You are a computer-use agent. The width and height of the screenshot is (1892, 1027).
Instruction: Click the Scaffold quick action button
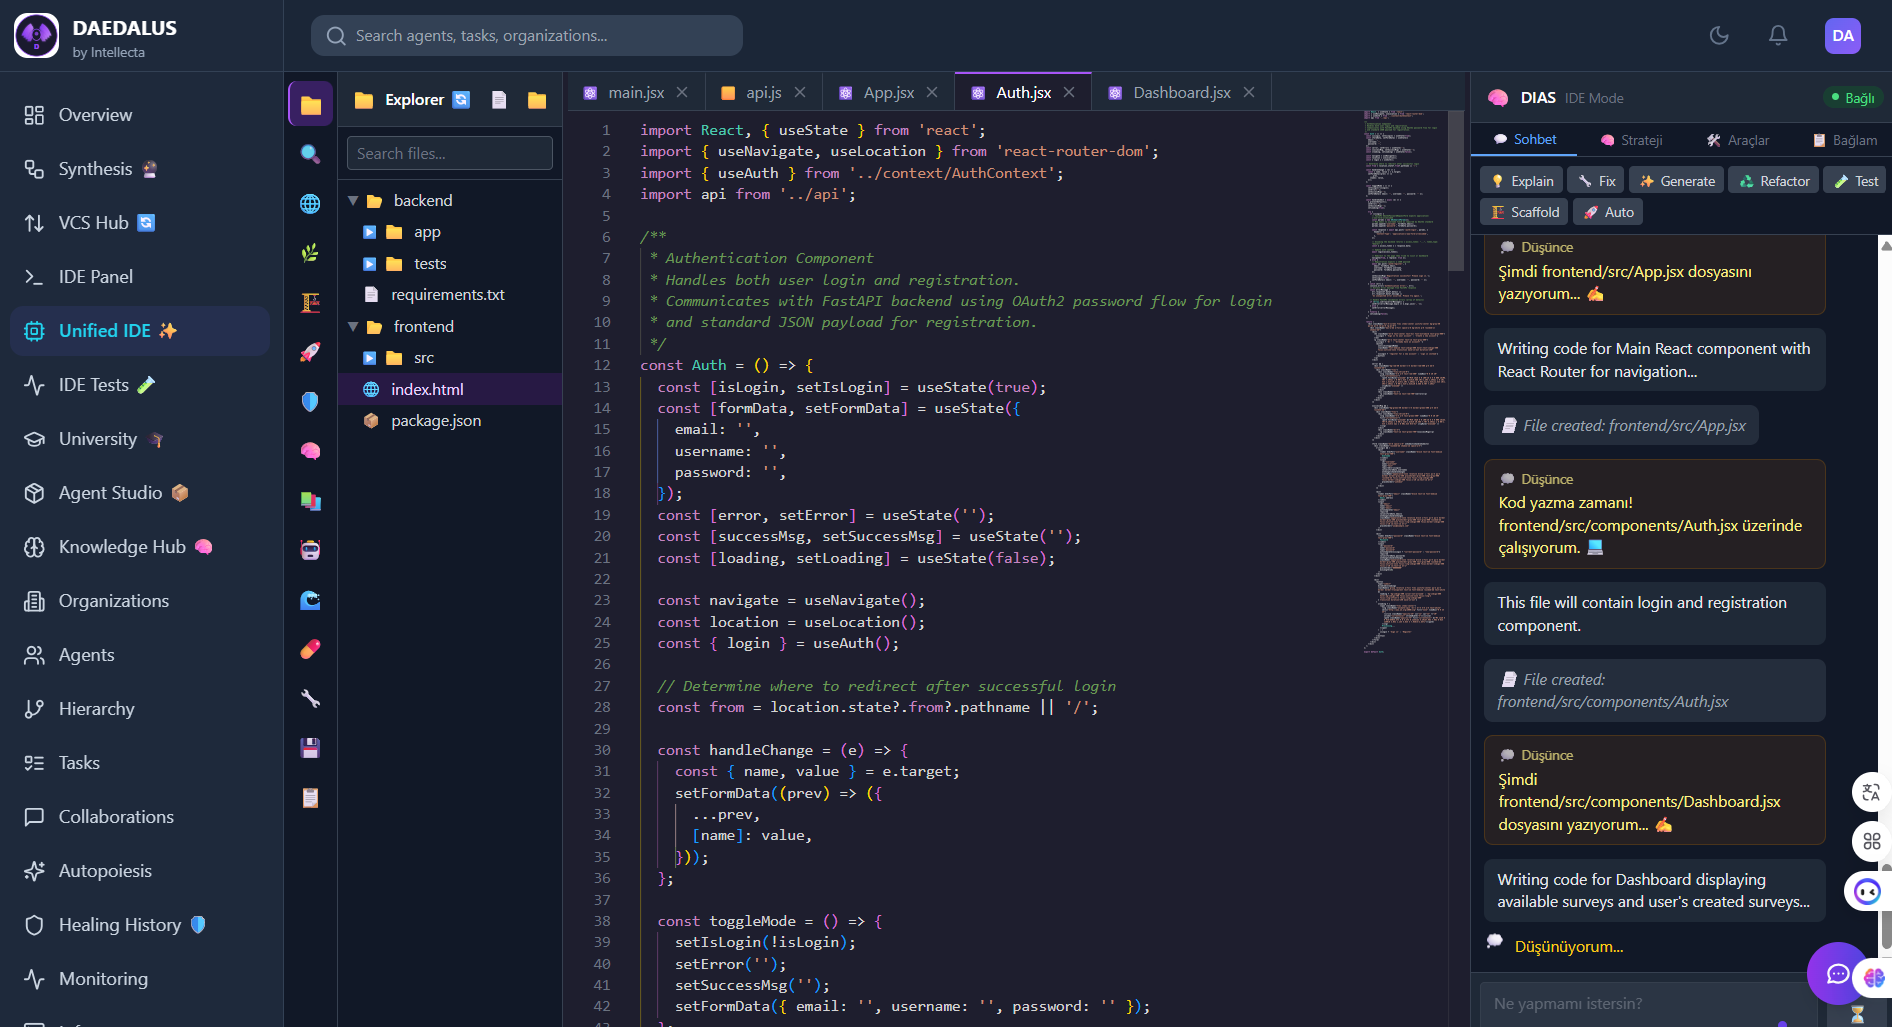click(x=1525, y=212)
